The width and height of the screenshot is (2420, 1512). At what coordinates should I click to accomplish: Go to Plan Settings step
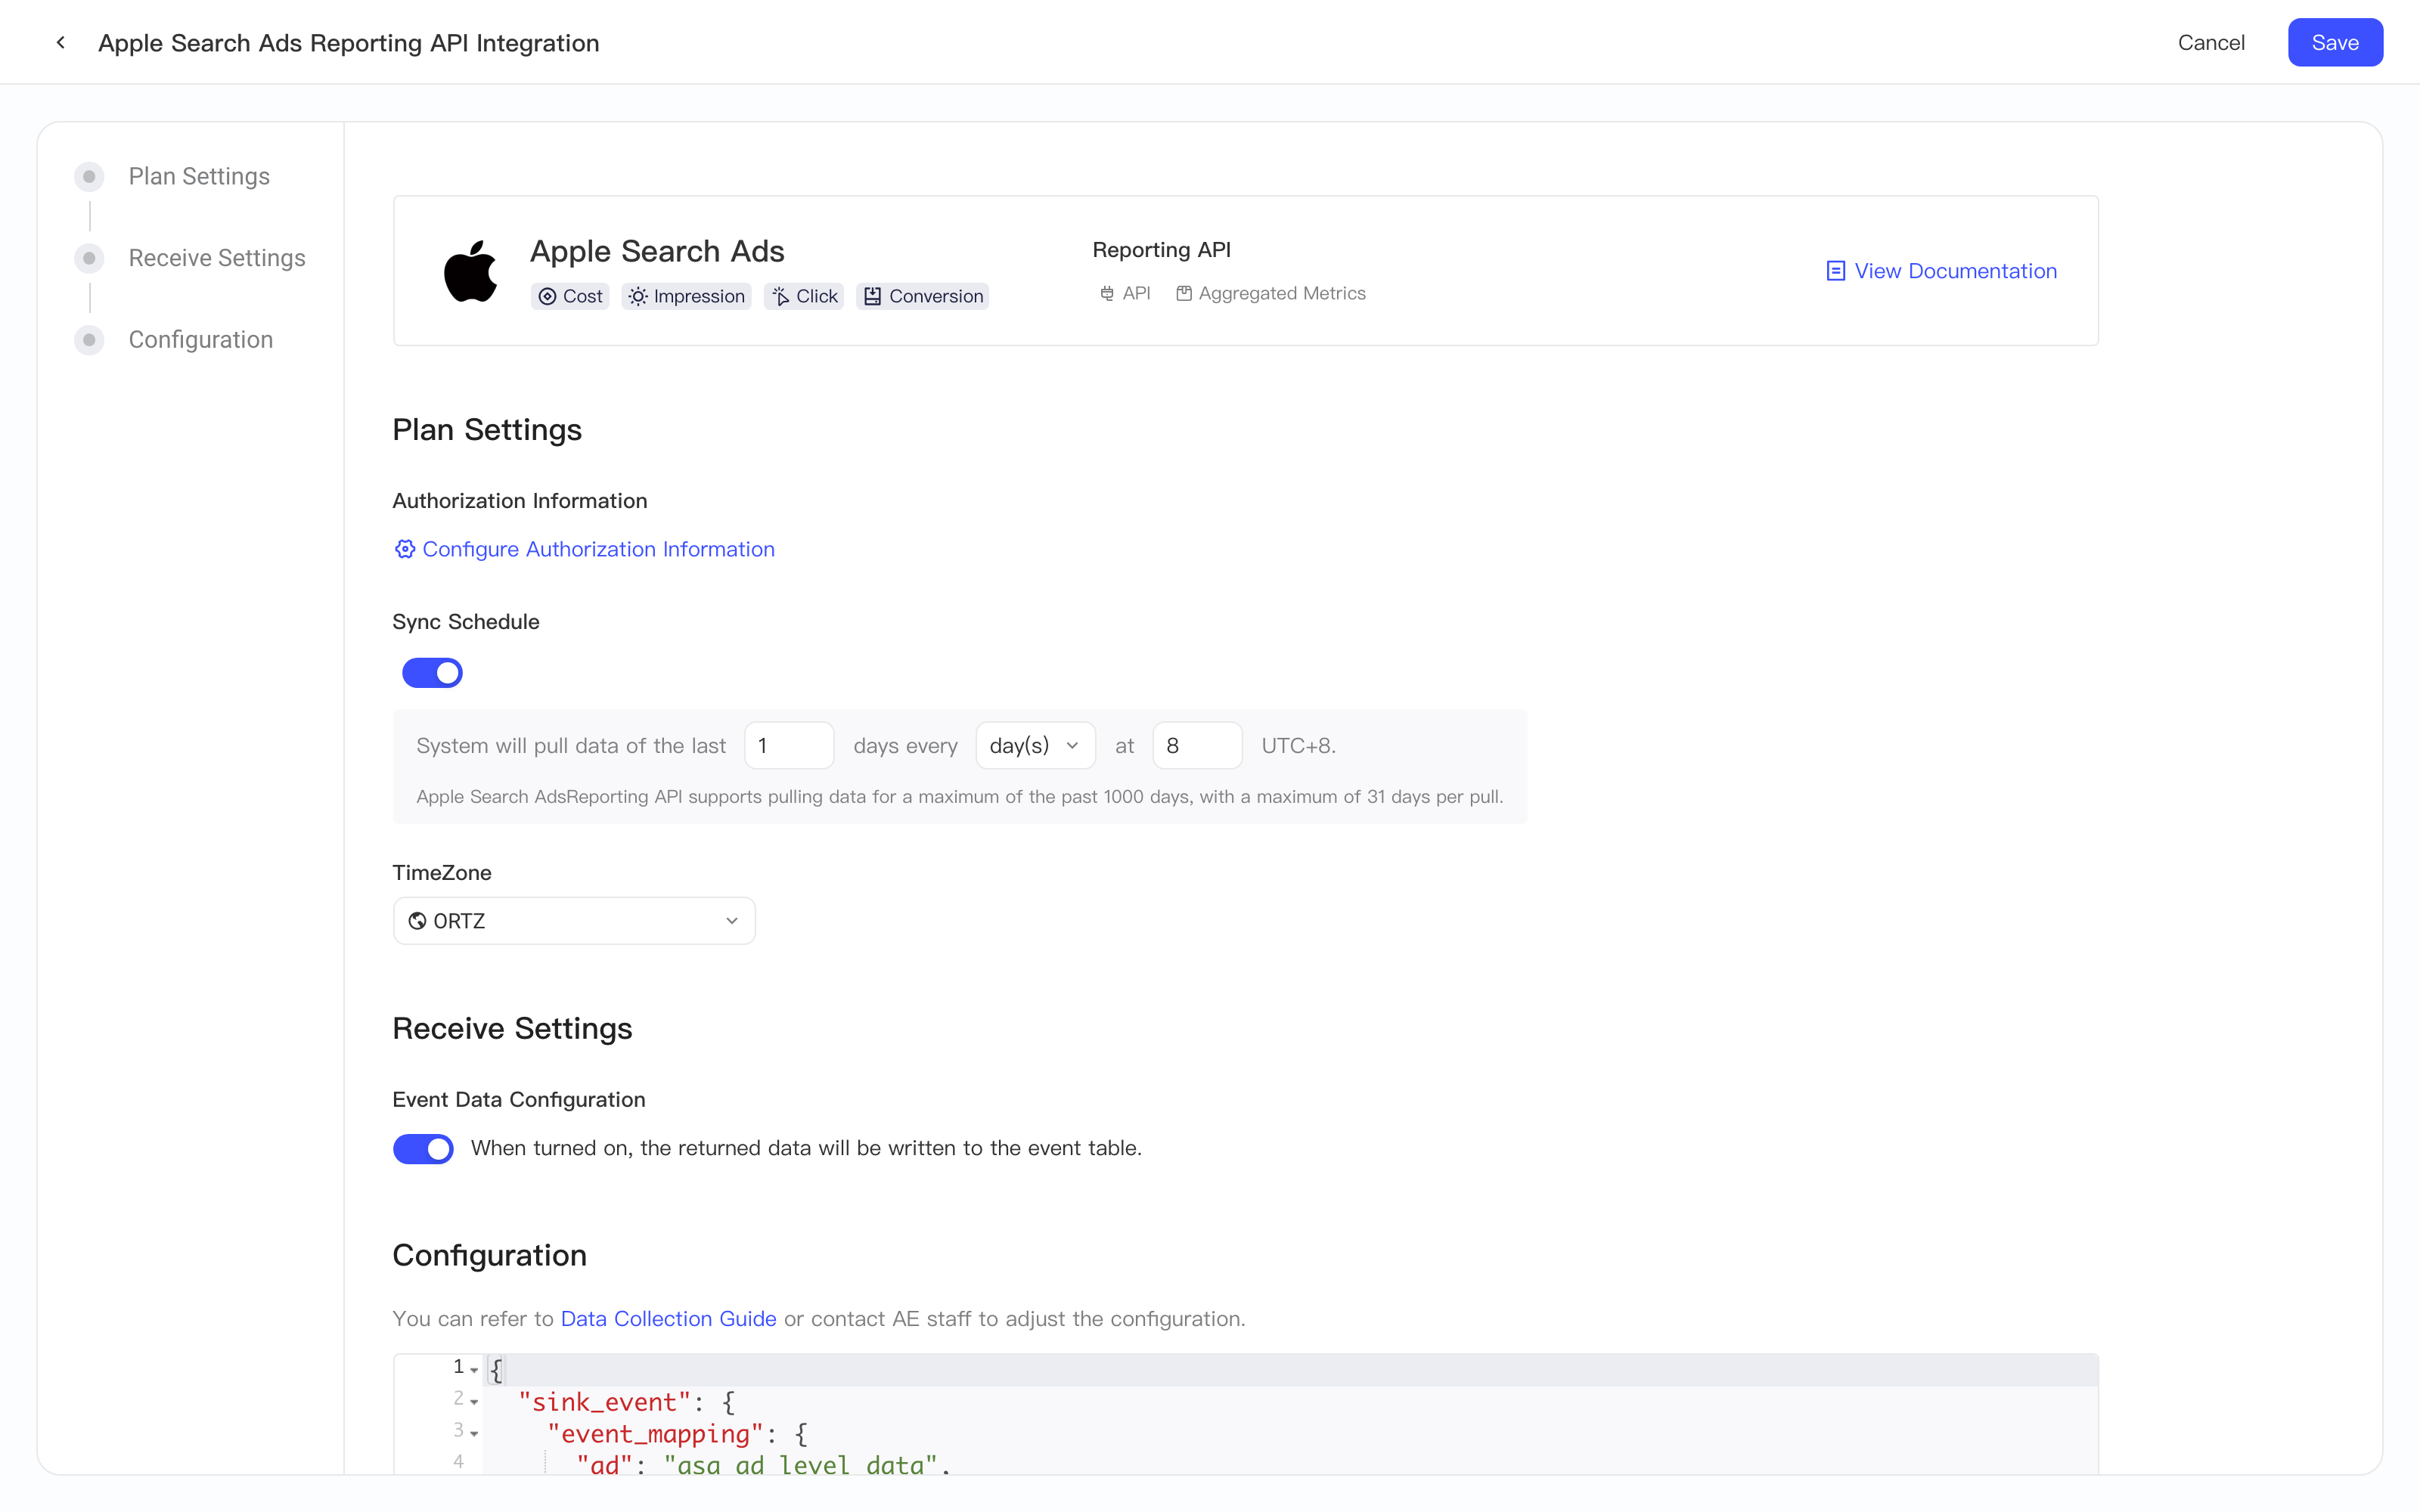click(199, 176)
